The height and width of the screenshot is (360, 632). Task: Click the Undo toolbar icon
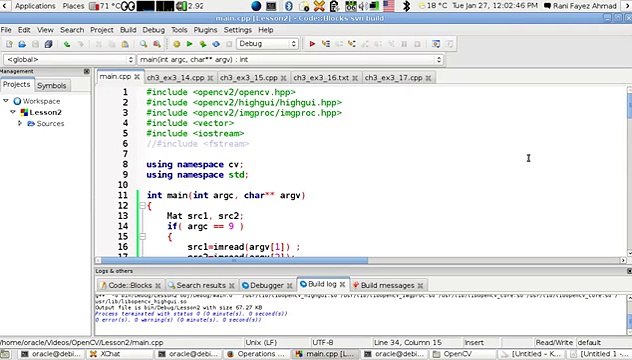[67, 44]
